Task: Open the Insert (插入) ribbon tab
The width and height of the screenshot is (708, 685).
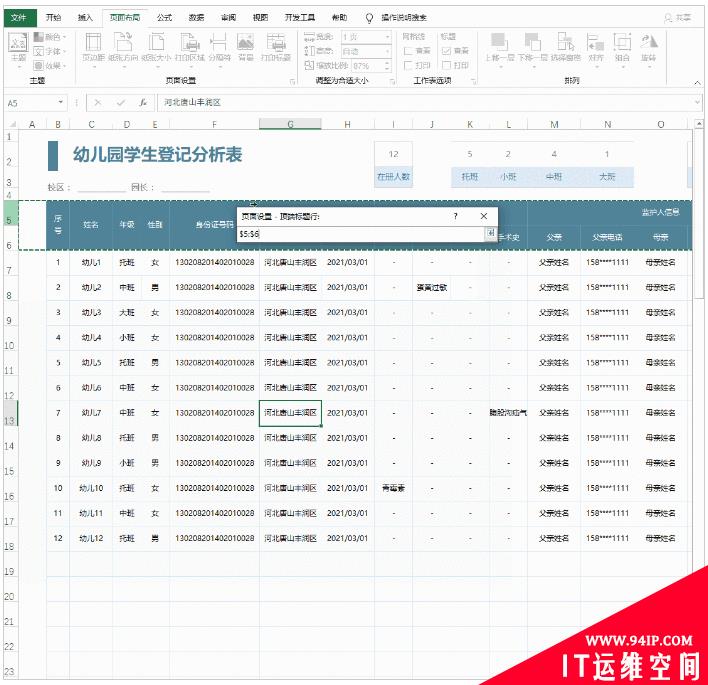Action: [85, 17]
